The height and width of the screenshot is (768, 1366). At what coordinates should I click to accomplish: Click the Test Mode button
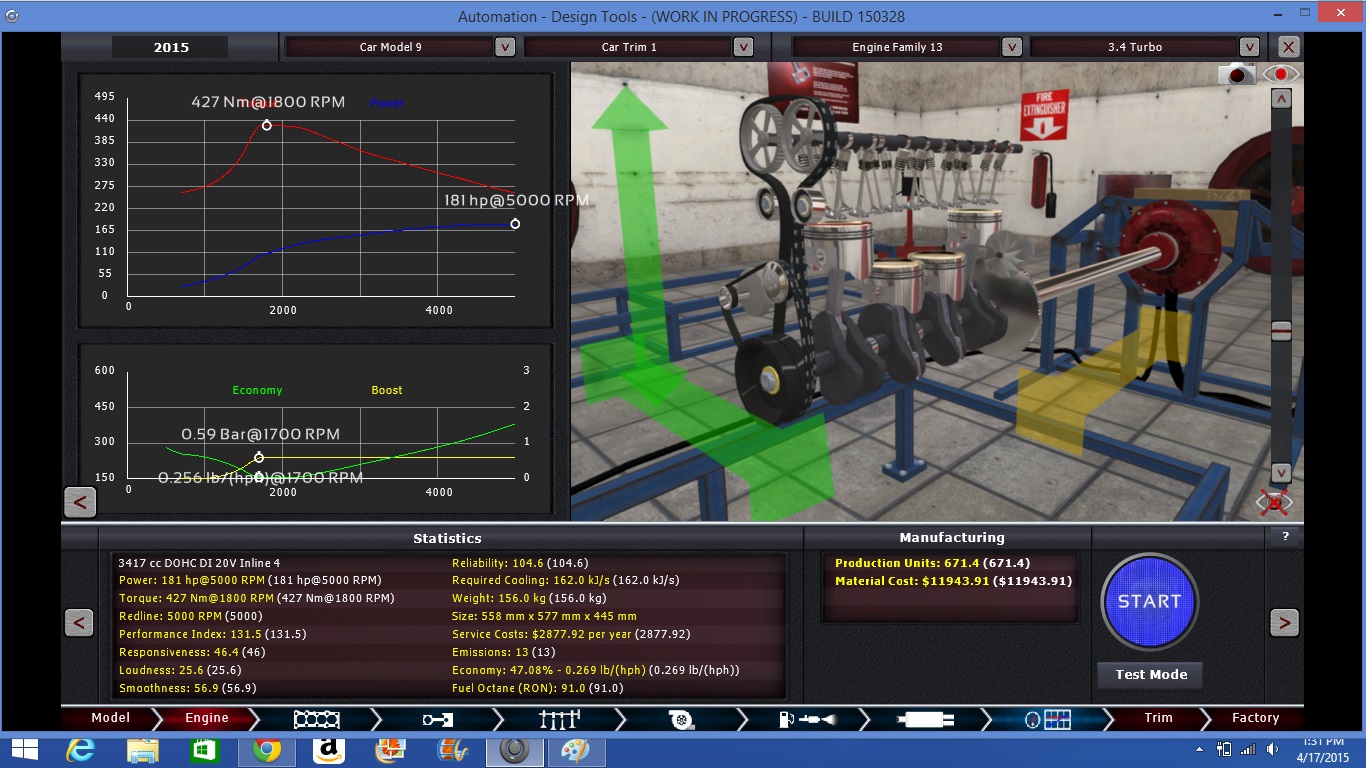(1151, 675)
